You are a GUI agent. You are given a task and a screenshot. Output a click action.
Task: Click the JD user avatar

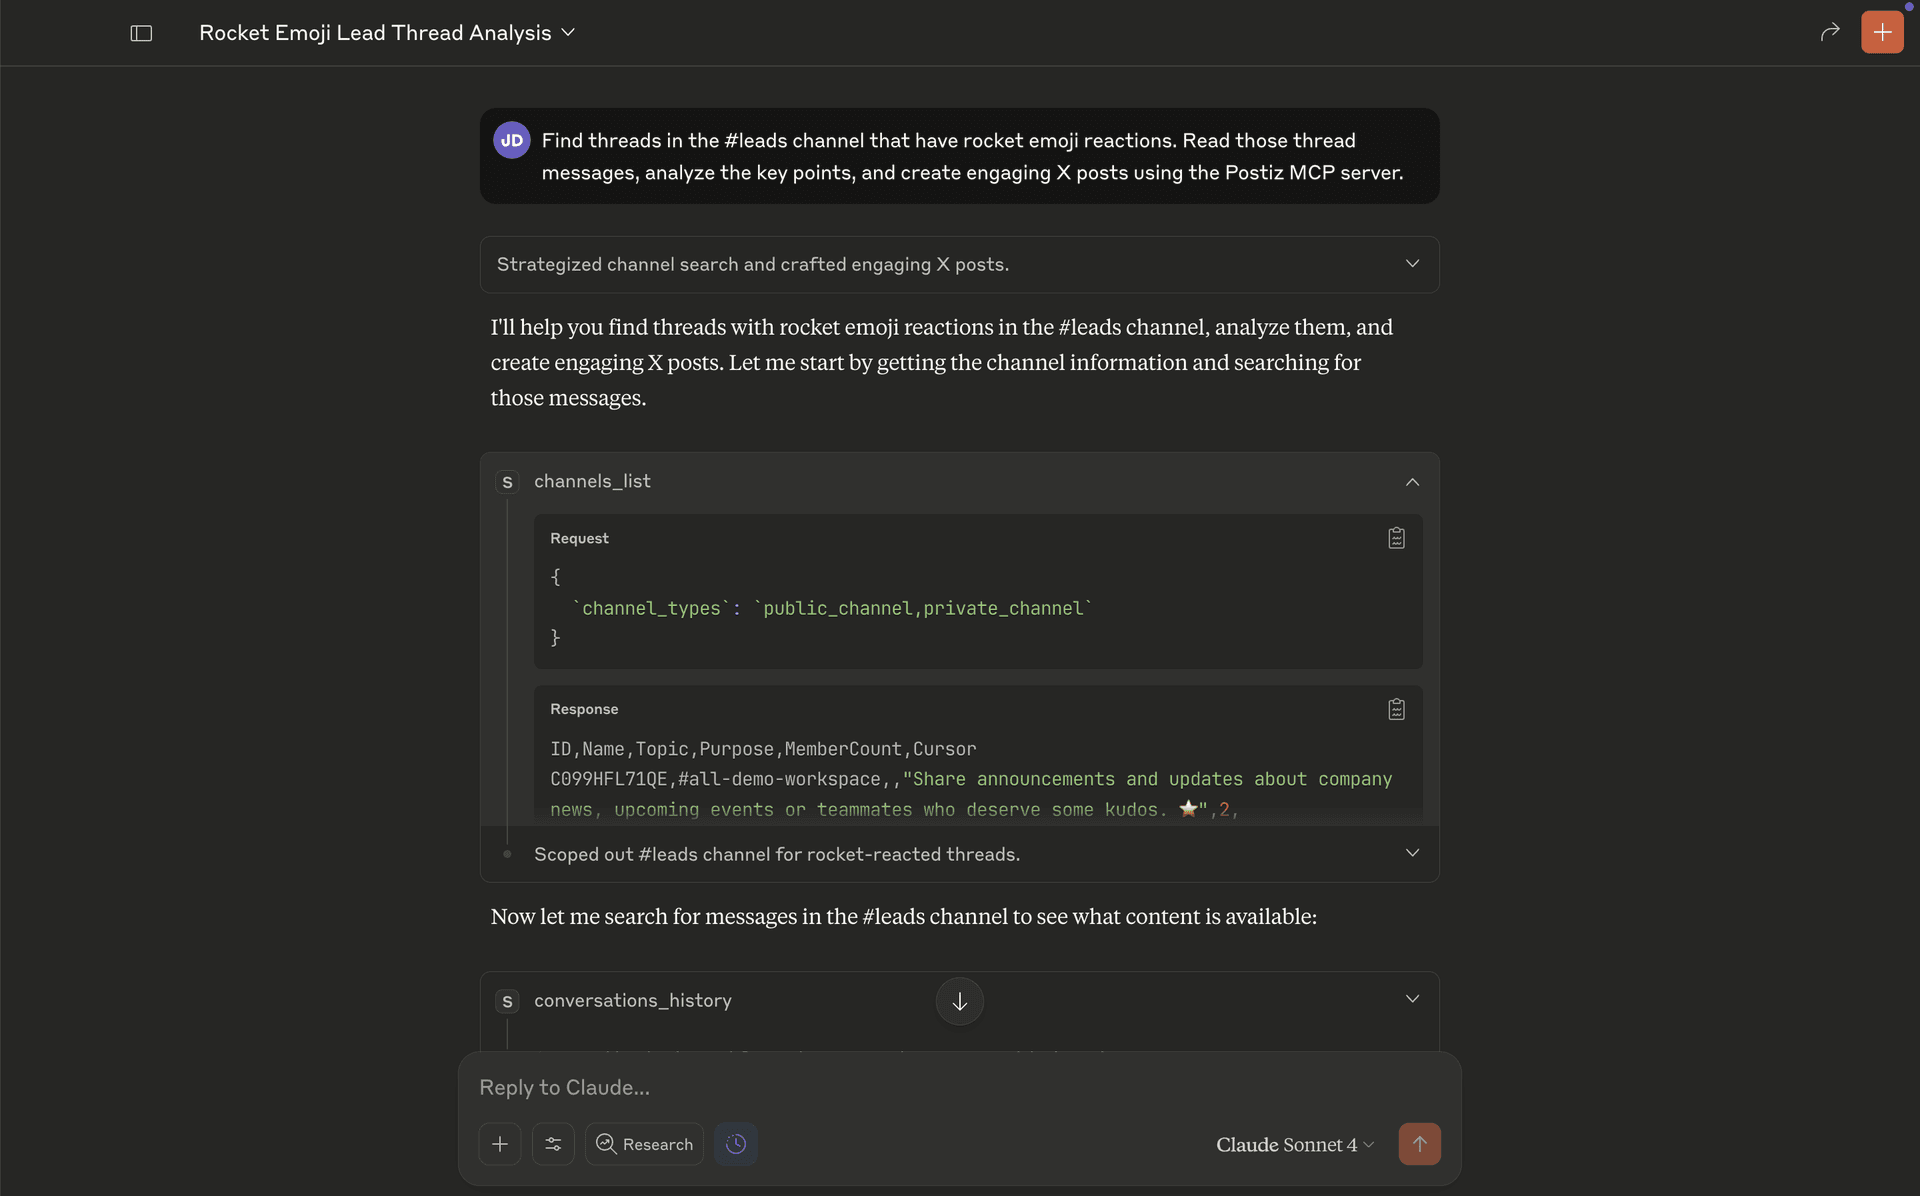pyautogui.click(x=512, y=141)
